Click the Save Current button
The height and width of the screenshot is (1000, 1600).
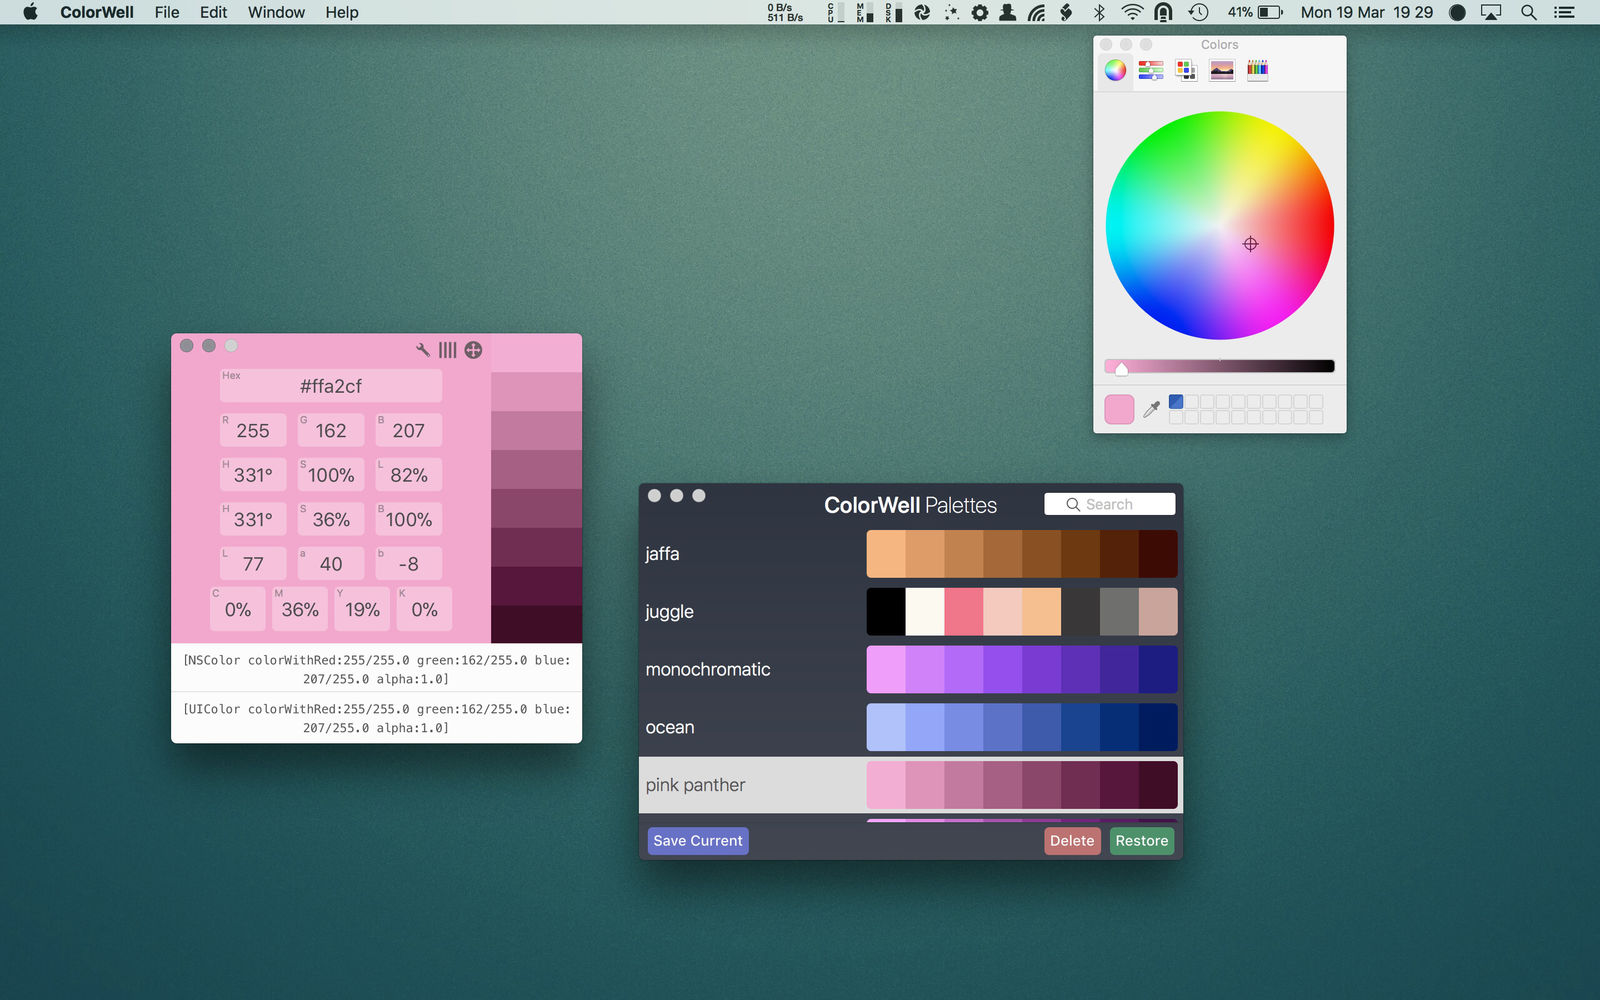(698, 841)
